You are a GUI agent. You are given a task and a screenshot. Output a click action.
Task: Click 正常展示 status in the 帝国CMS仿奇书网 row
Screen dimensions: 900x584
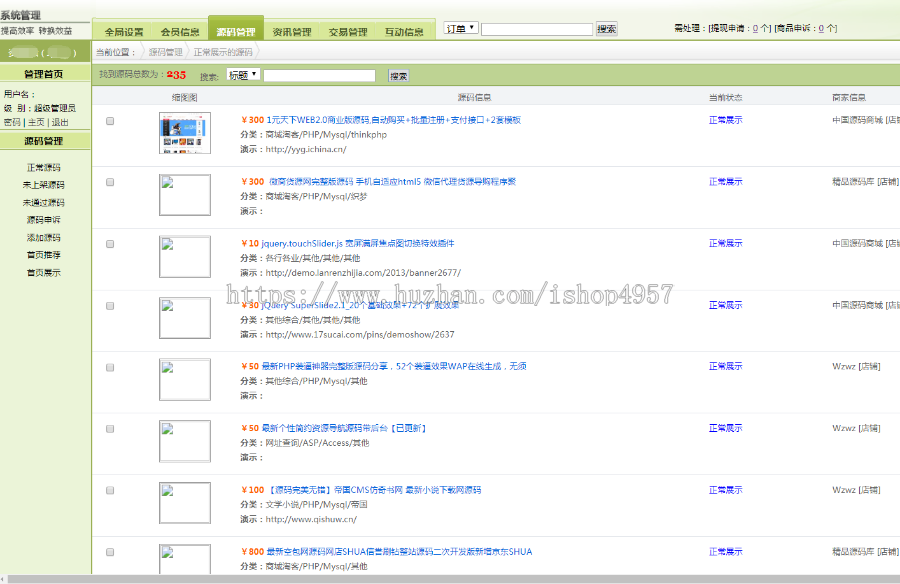pos(726,490)
